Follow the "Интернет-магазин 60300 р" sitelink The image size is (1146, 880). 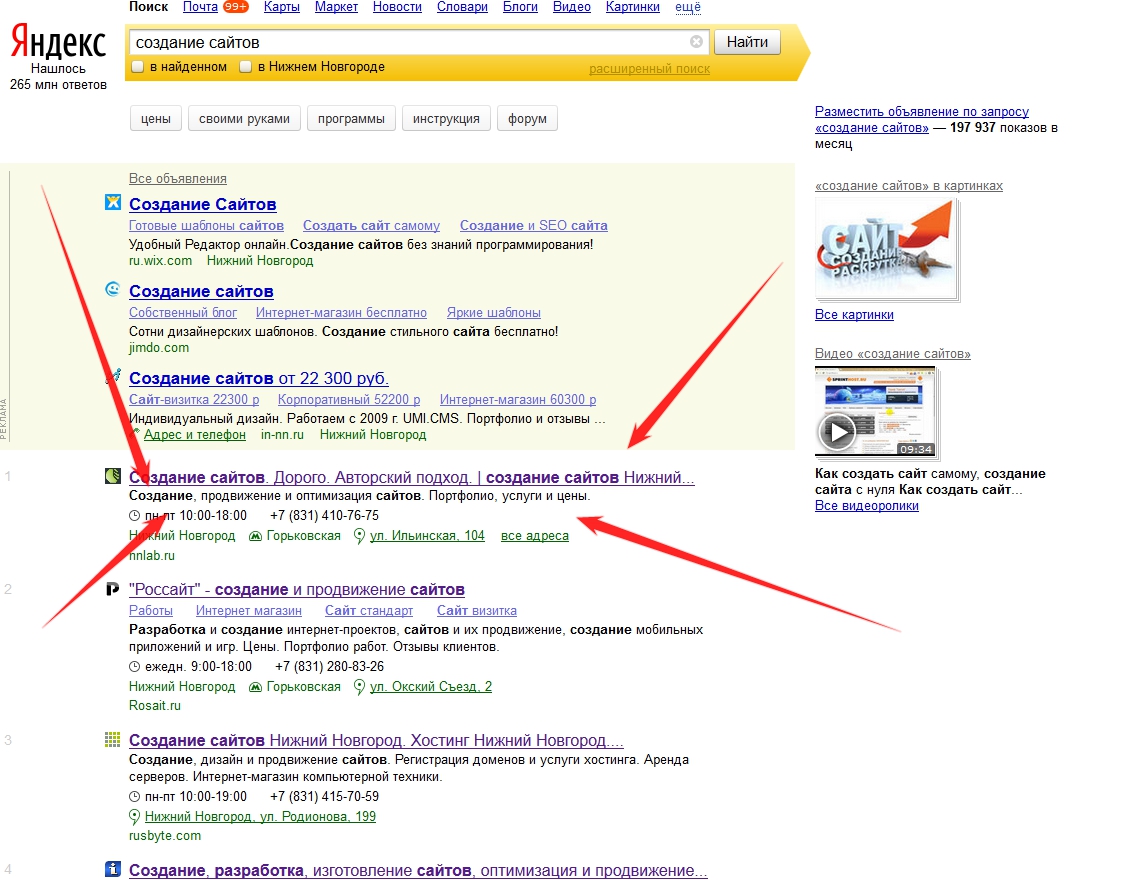pos(518,400)
